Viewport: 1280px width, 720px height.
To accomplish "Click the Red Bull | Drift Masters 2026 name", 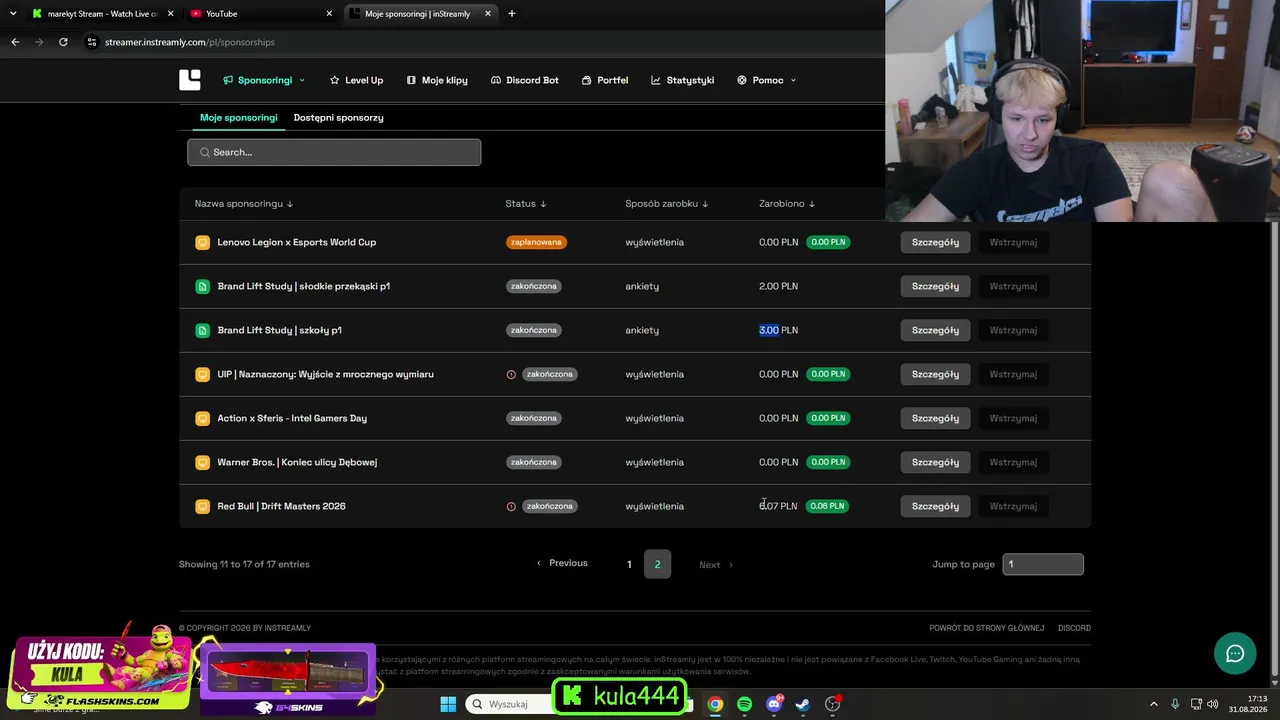I will pos(281,506).
